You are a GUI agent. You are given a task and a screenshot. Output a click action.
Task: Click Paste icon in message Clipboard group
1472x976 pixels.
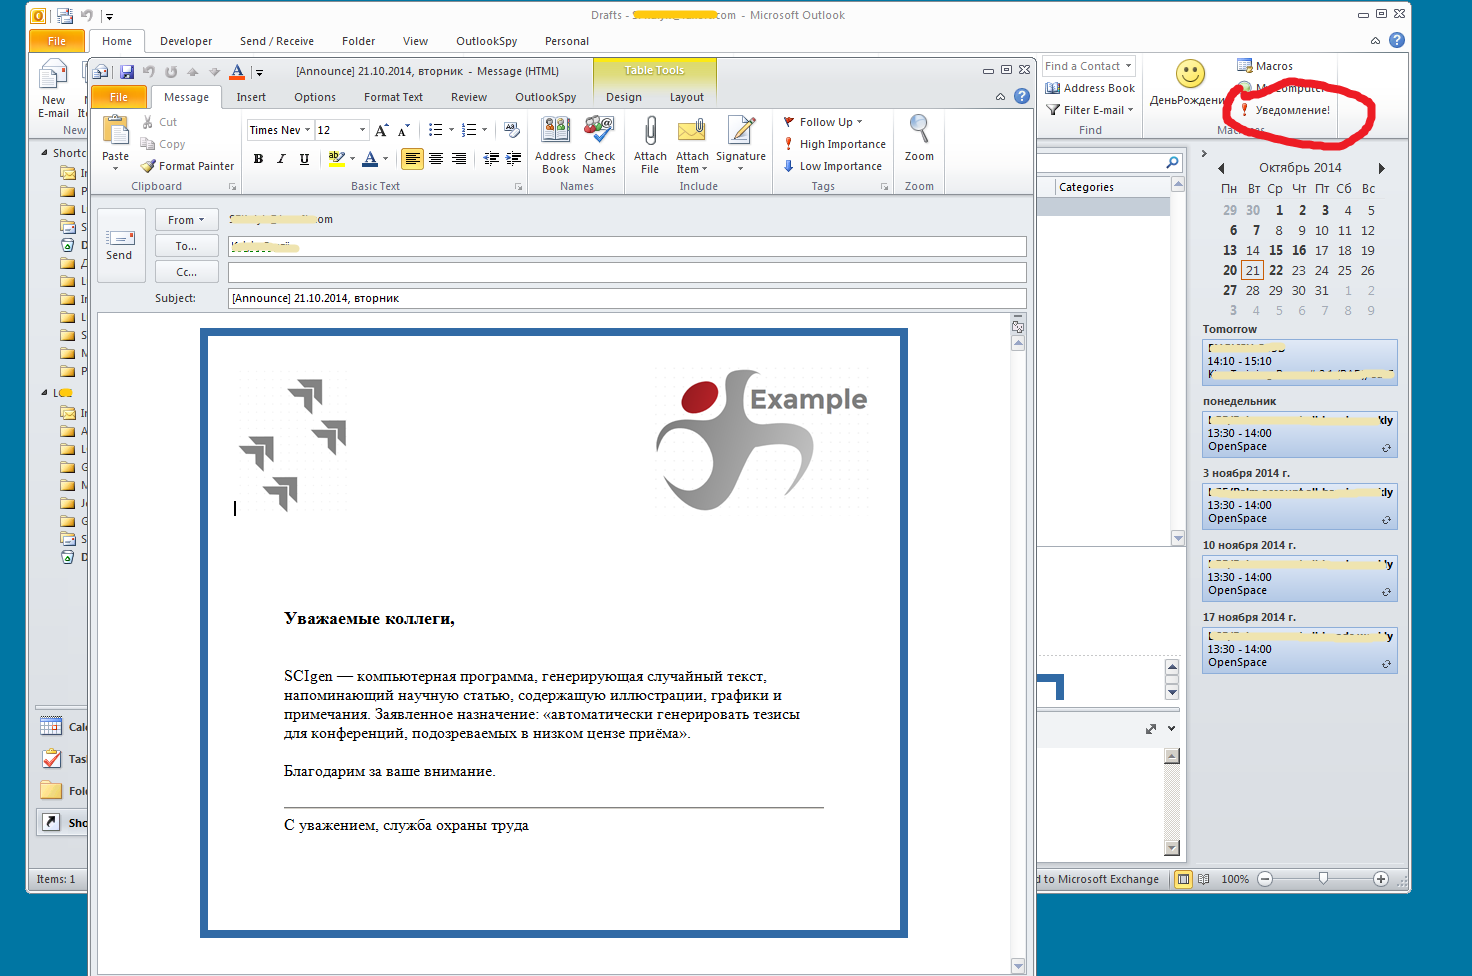116,131
